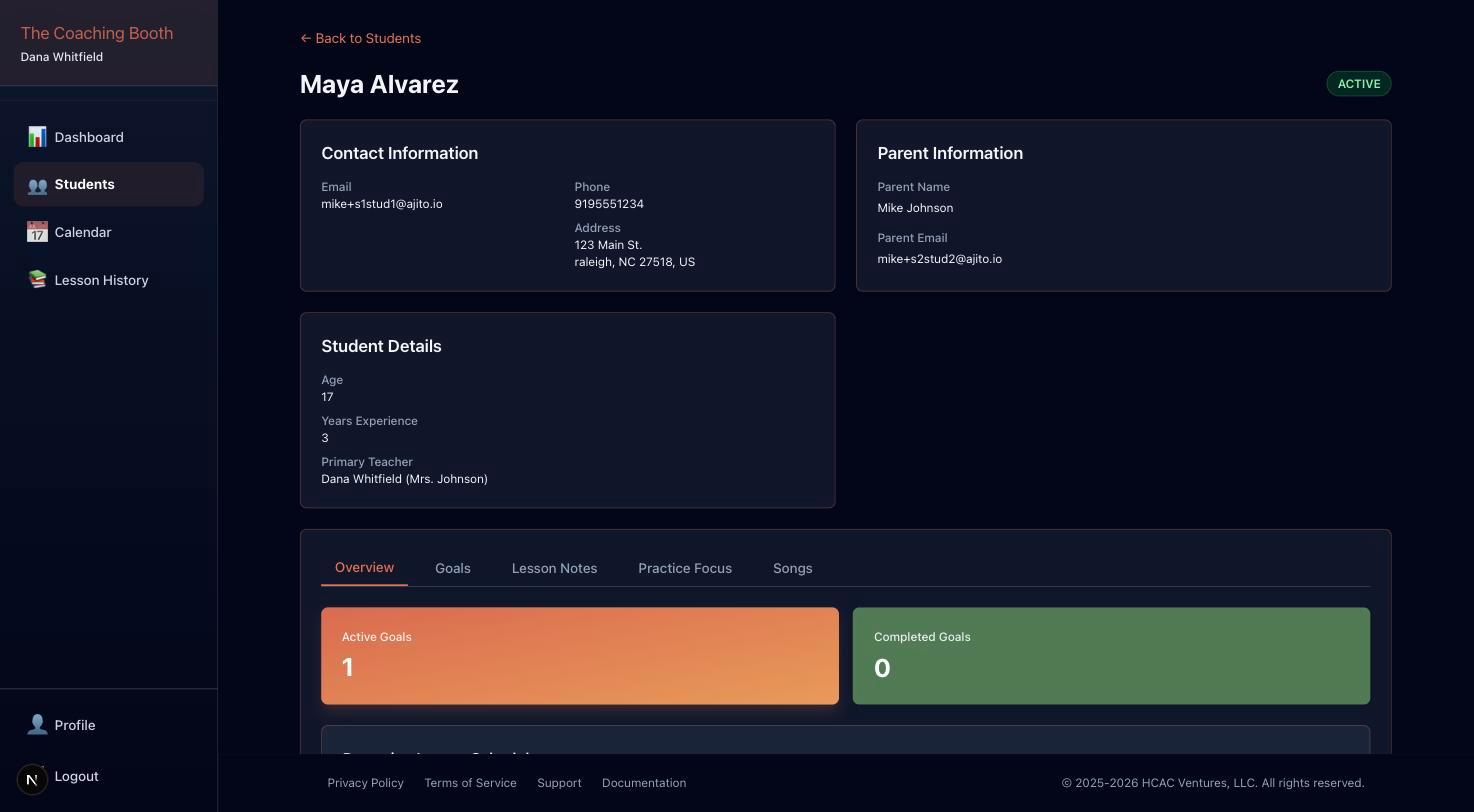Viewport: 1474px width, 812px height.
Task: Click the copyright HCAC Ventures text
Action: click(x=1213, y=783)
